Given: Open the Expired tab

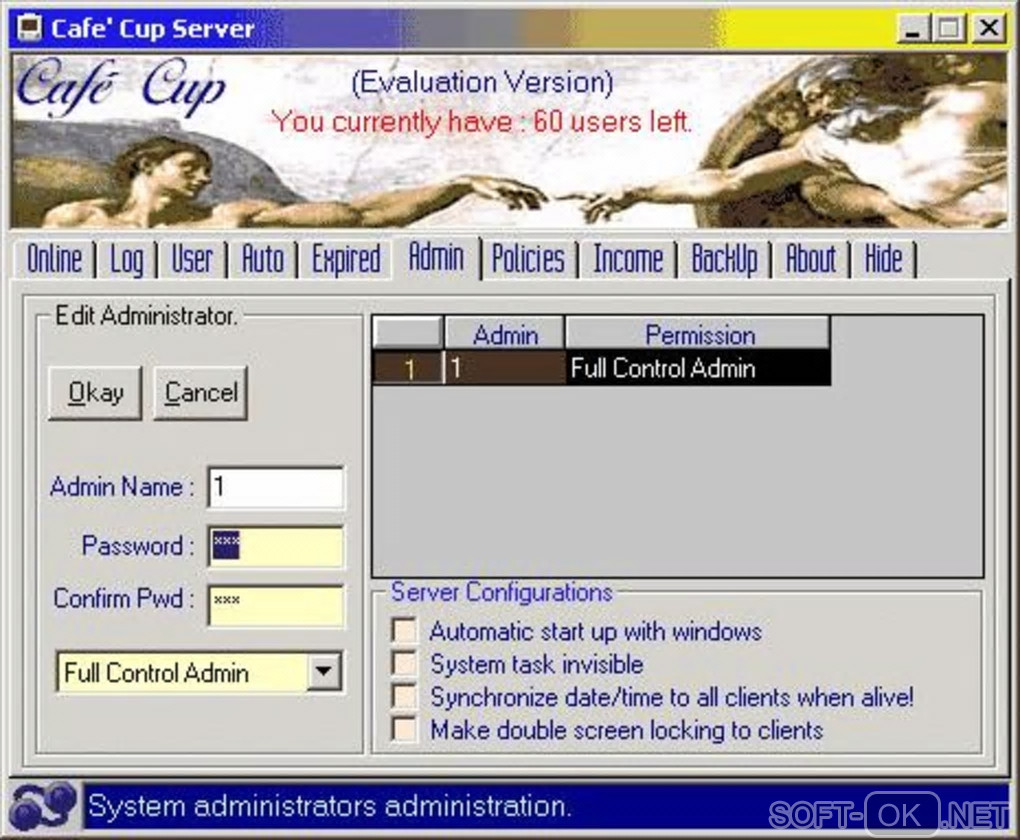Looking at the screenshot, I should (x=346, y=260).
